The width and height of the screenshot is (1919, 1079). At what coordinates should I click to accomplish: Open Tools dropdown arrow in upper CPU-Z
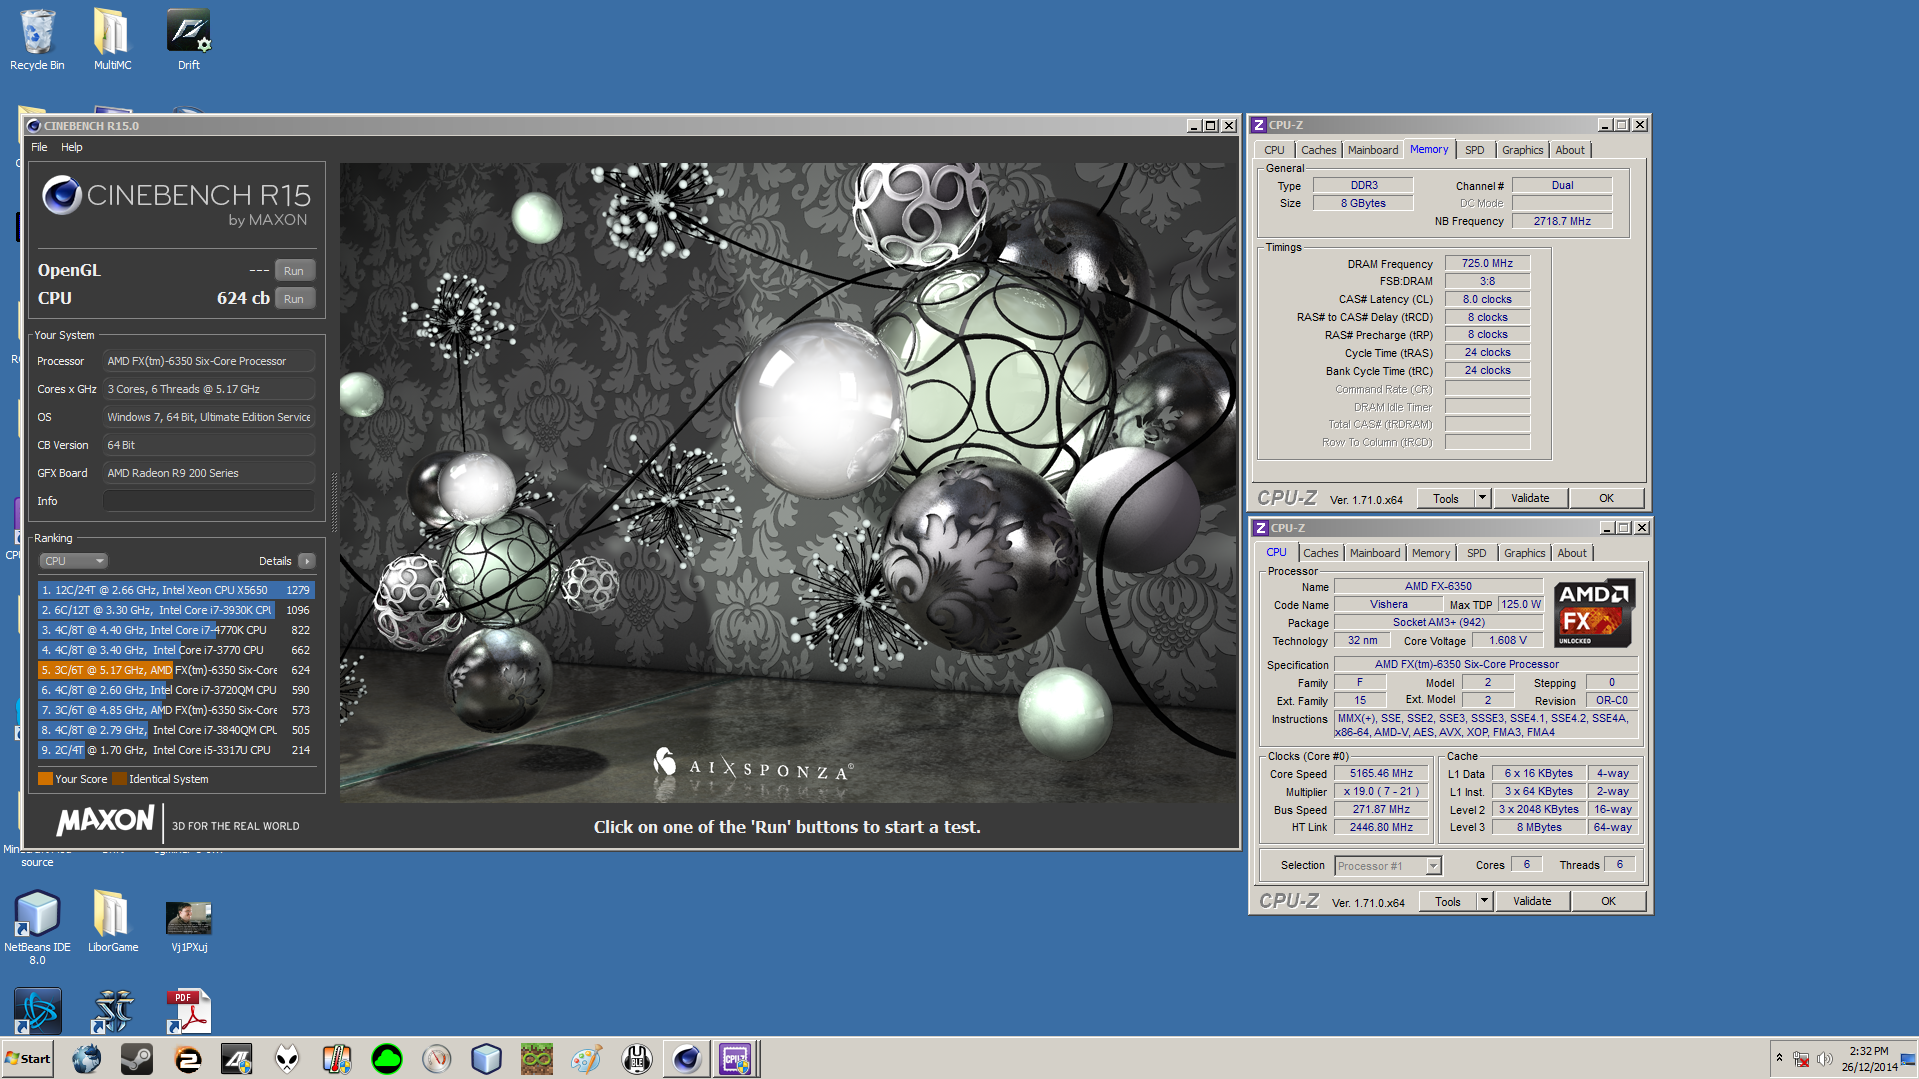[x=1482, y=498]
